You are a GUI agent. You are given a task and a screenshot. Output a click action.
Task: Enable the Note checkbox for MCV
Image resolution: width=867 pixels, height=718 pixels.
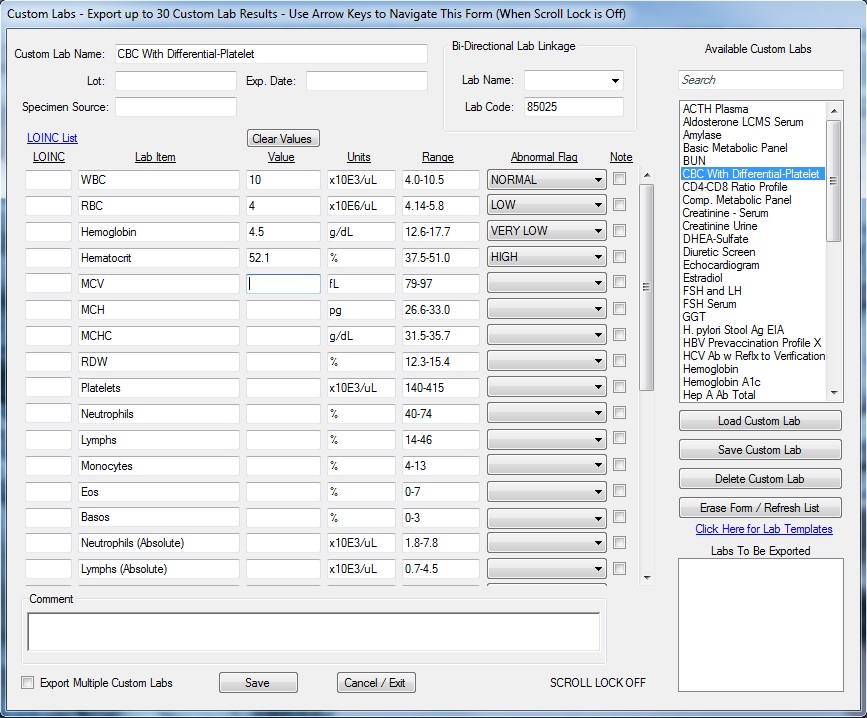pyautogui.click(x=619, y=282)
